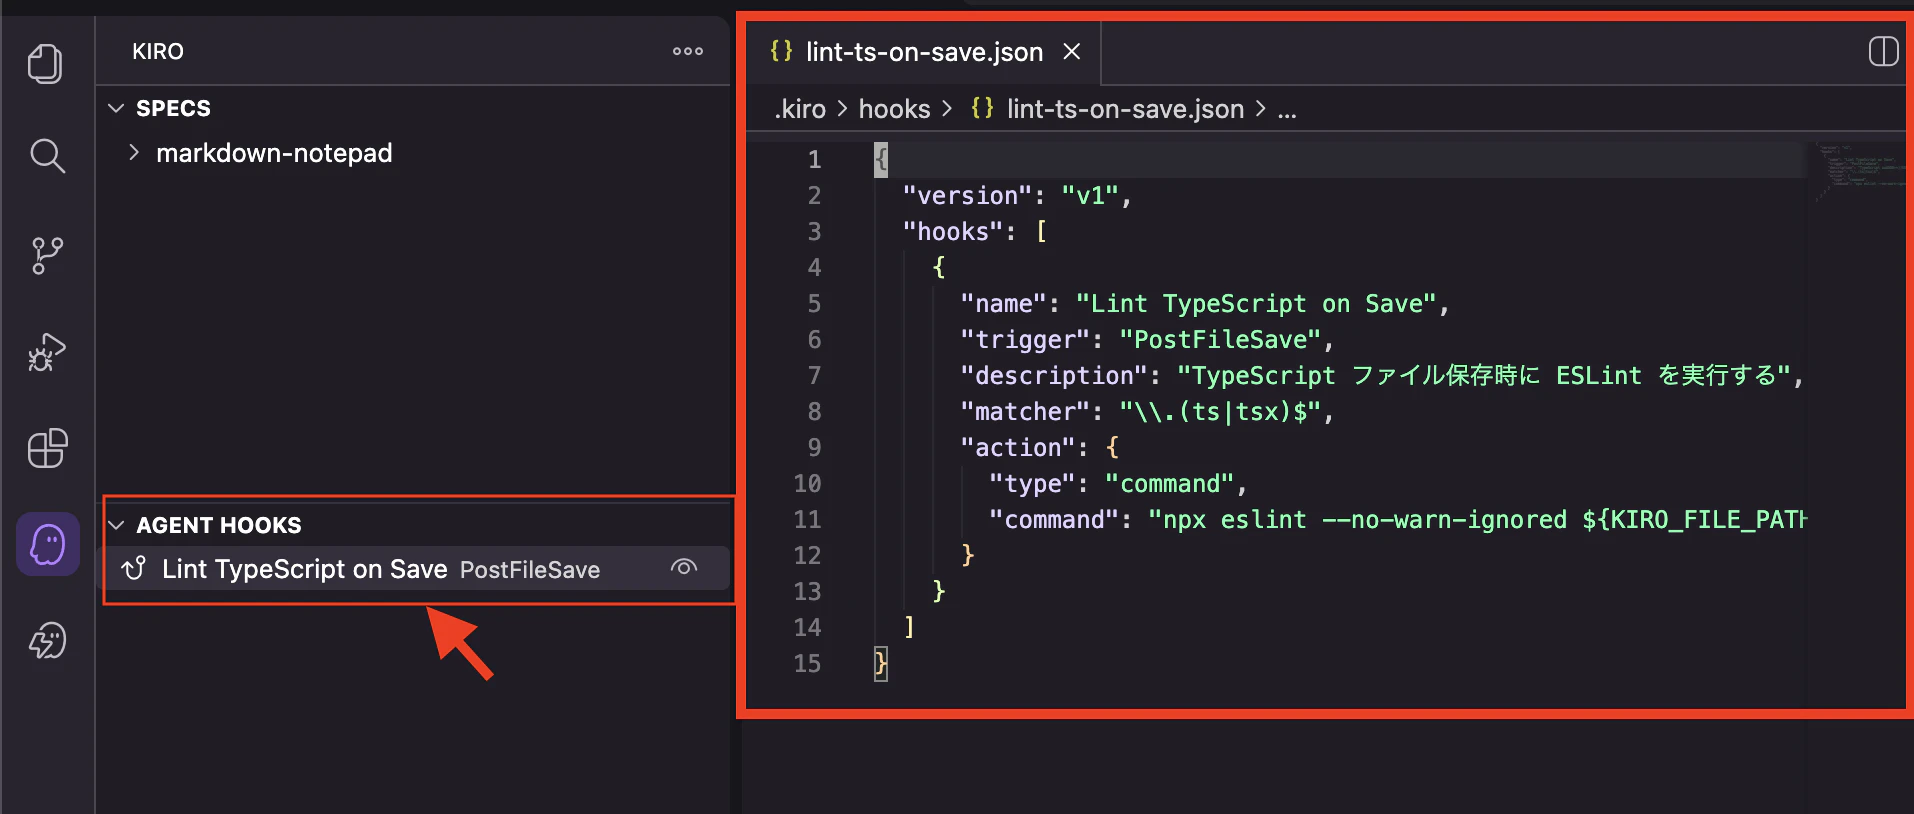The width and height of the screenshot is (1914, 814).
Task: Click the JSON braces icon in the editor tab
Action: pyautogui.click(x=781, y=51)
